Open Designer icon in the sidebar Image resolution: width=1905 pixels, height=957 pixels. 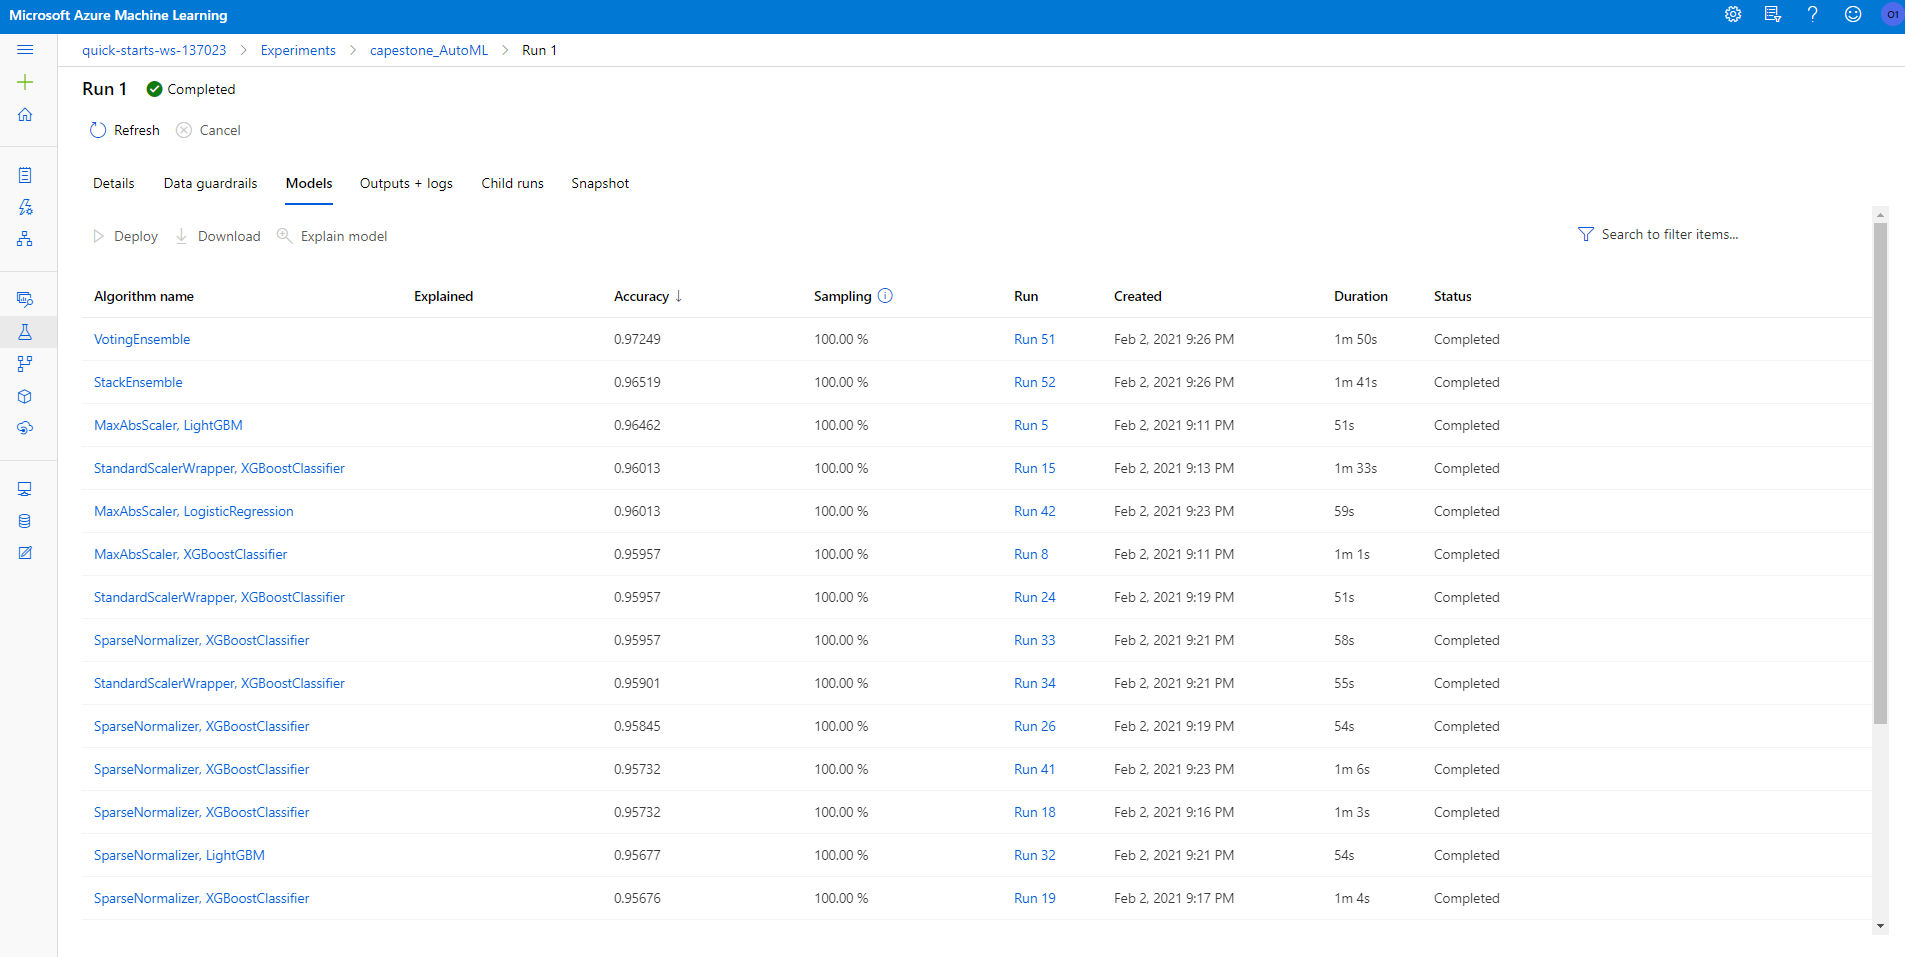(25, 239)
